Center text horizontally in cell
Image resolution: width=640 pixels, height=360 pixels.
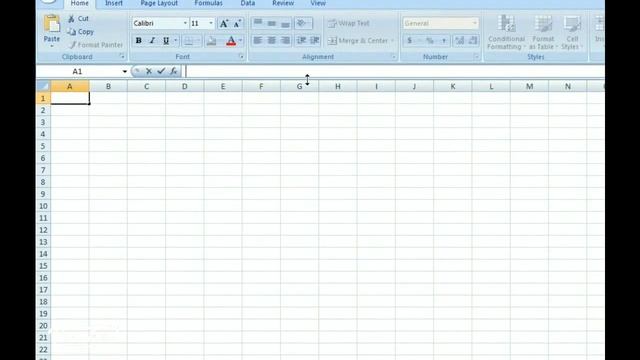point(271,40)
